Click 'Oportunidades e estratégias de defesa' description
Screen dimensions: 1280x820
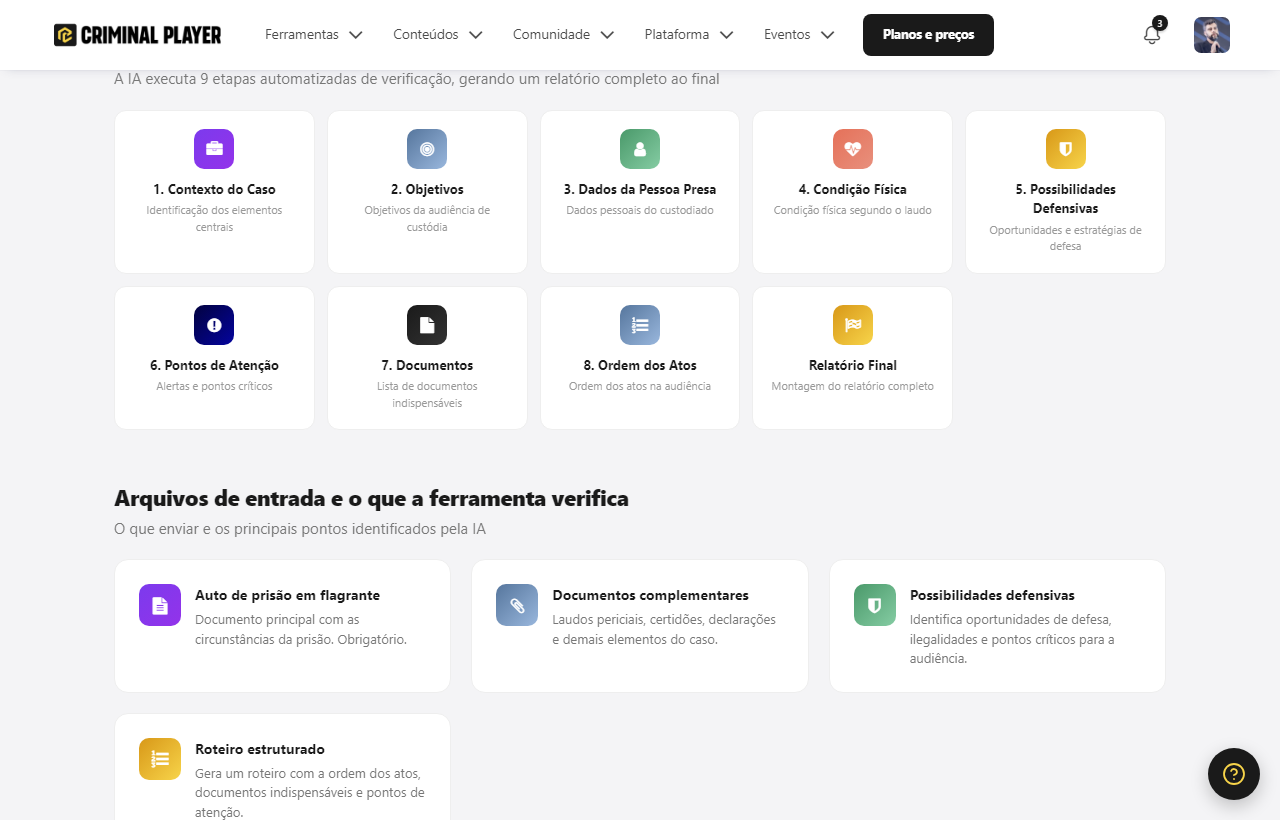(x=1066, y=238)
